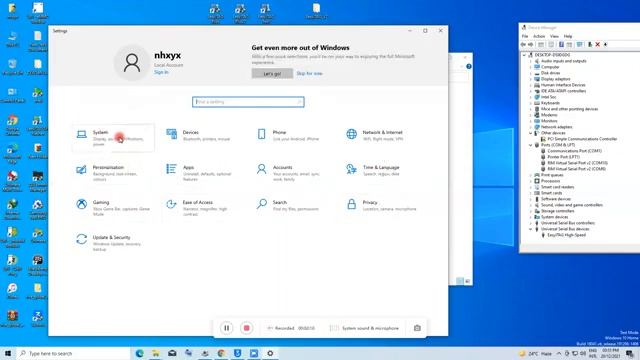This screenshot has height=360, width=640.
Task: Open the Devices settings category
Action: (203, 136)
